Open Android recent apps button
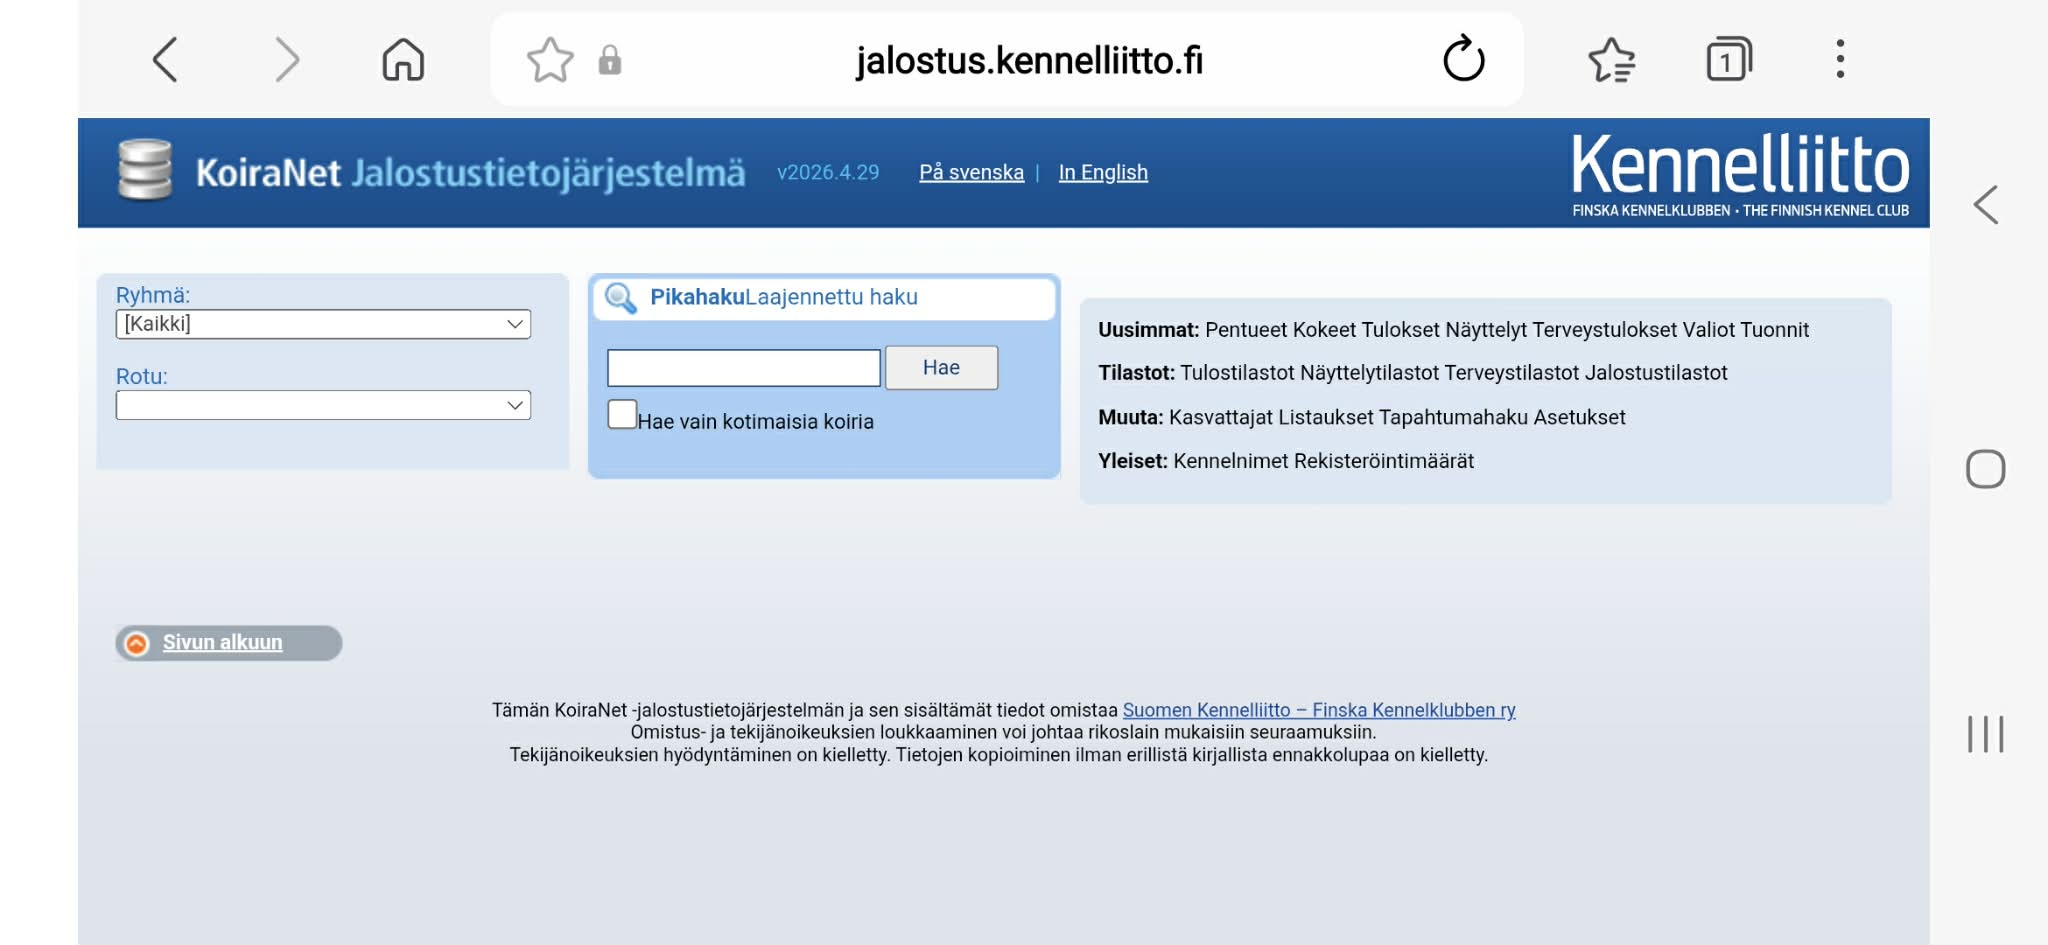Image resolution: width=2048 pixels, height=945 pixels. tap(1986, 734)
